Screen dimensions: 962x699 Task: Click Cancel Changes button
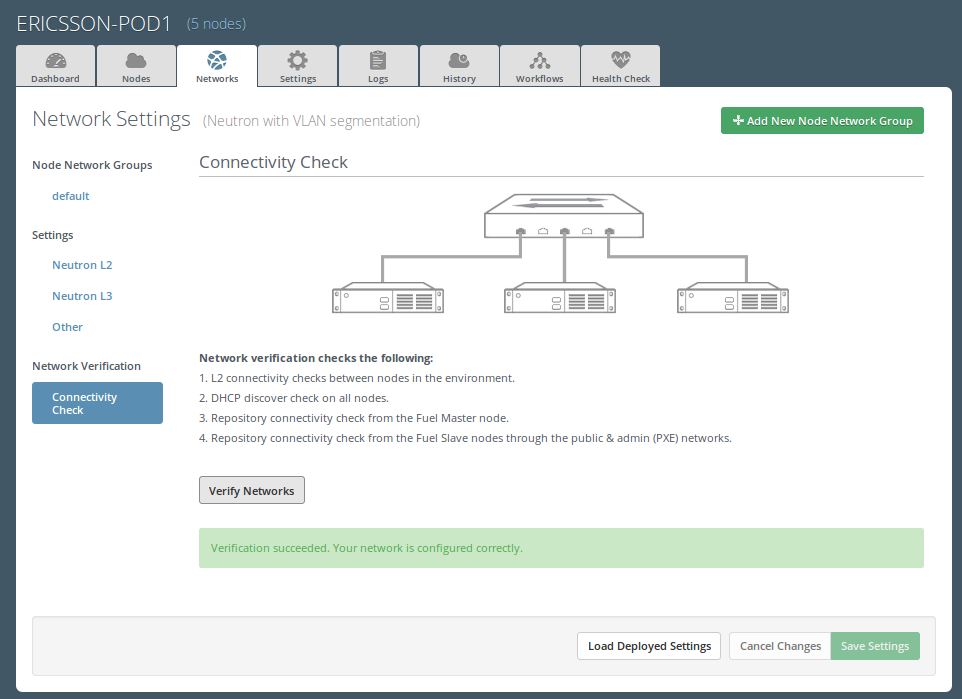click(780, 646)
